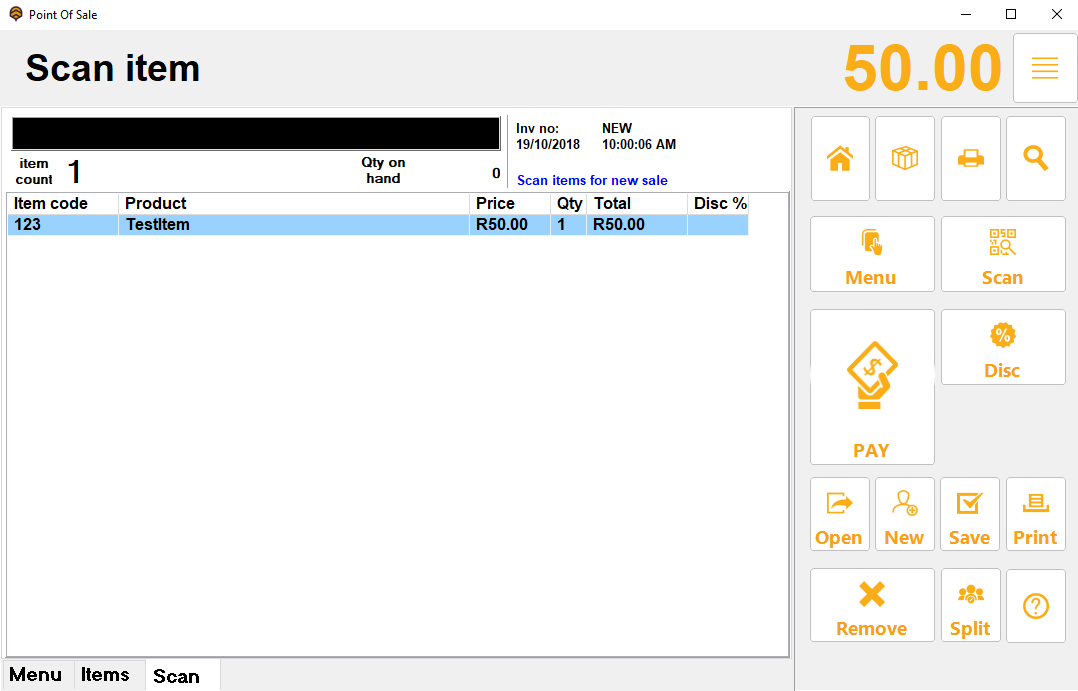Switch to the Menu tab
This screenshot has height=691, width=1078.
36,675
